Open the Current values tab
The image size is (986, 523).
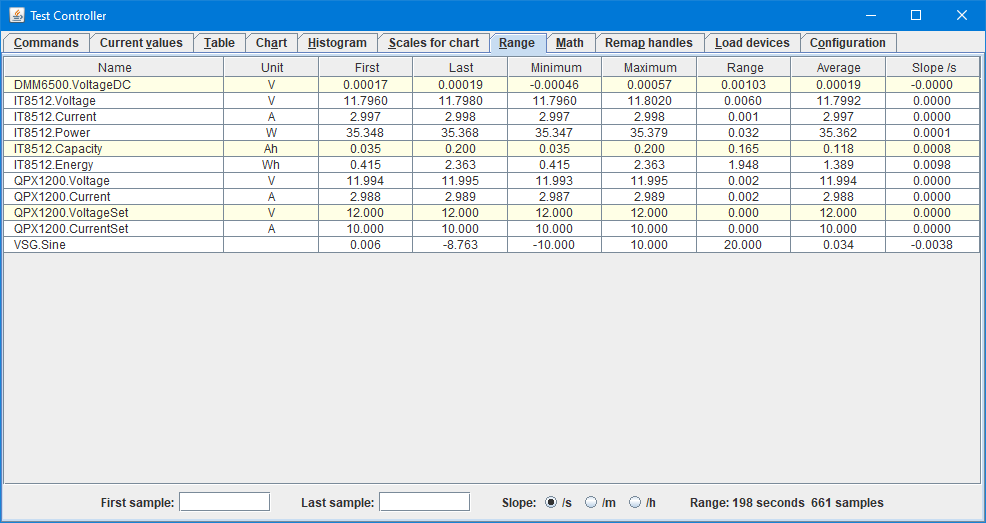pyautogui.click(x=141, y=43)
